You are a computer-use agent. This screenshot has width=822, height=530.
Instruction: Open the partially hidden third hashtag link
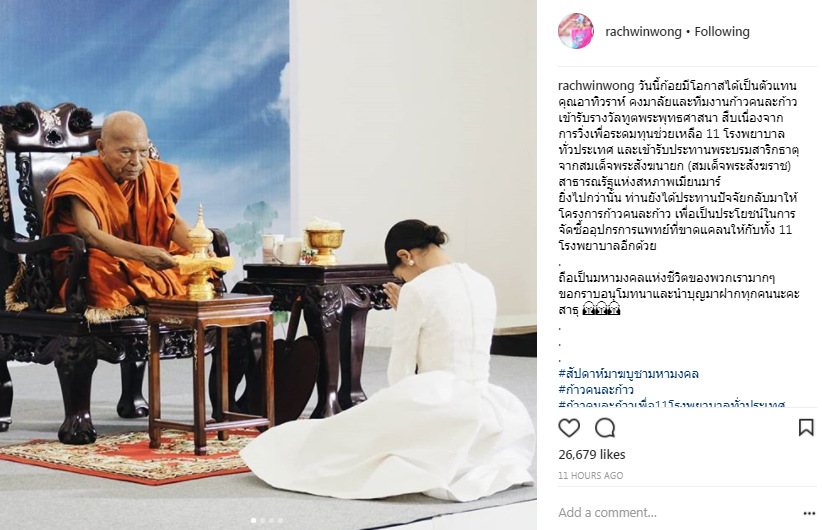[x=672, y=404]
